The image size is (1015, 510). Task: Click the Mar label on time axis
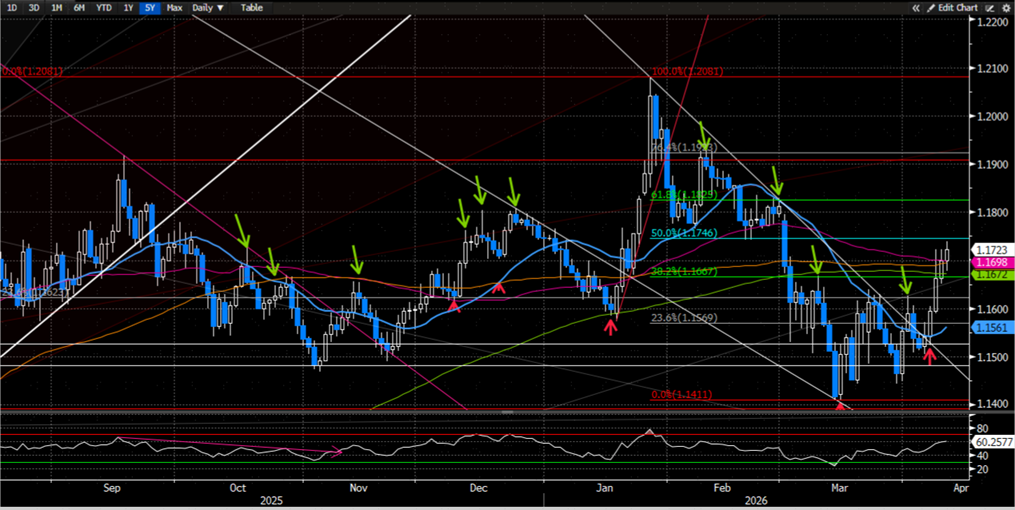842,489
